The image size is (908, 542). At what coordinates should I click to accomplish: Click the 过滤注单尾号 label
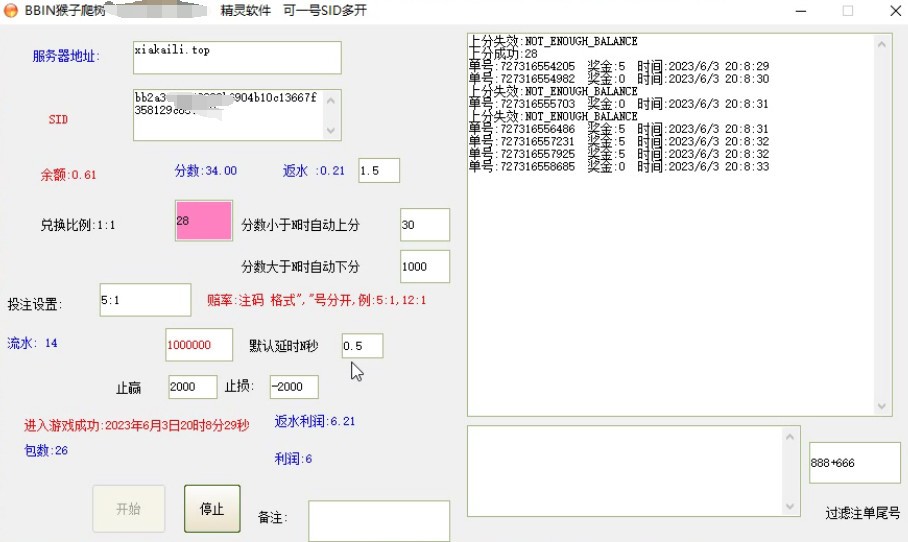(863, 513)
